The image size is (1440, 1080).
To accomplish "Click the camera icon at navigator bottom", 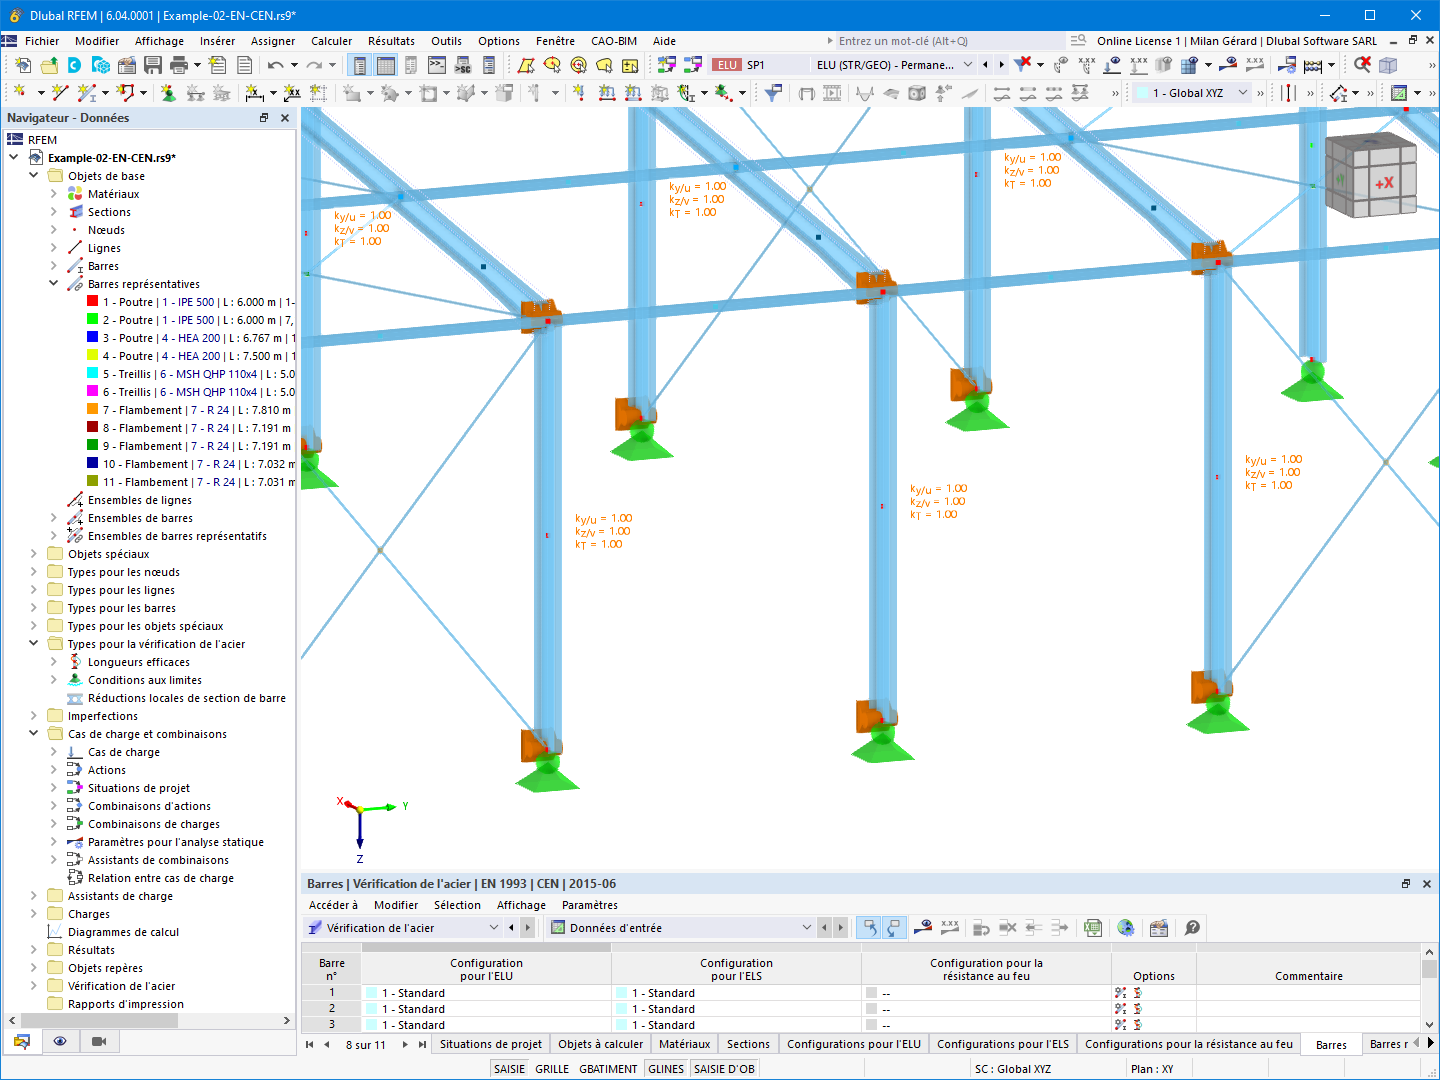I will pos(99,1041).
